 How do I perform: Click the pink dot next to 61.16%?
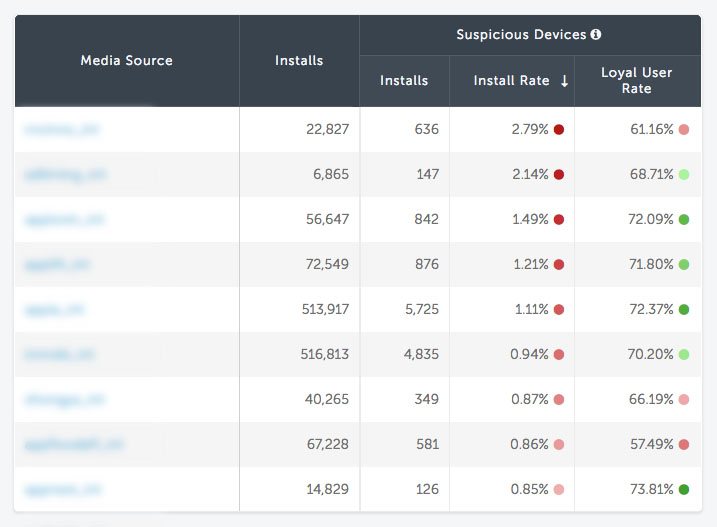click(684, 129)
